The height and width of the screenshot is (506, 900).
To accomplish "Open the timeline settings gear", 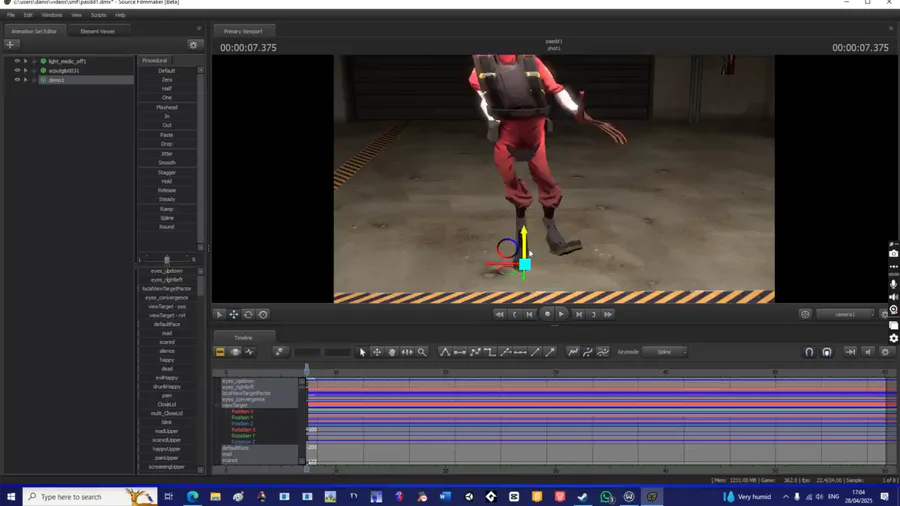I will [x=886, y=352].
